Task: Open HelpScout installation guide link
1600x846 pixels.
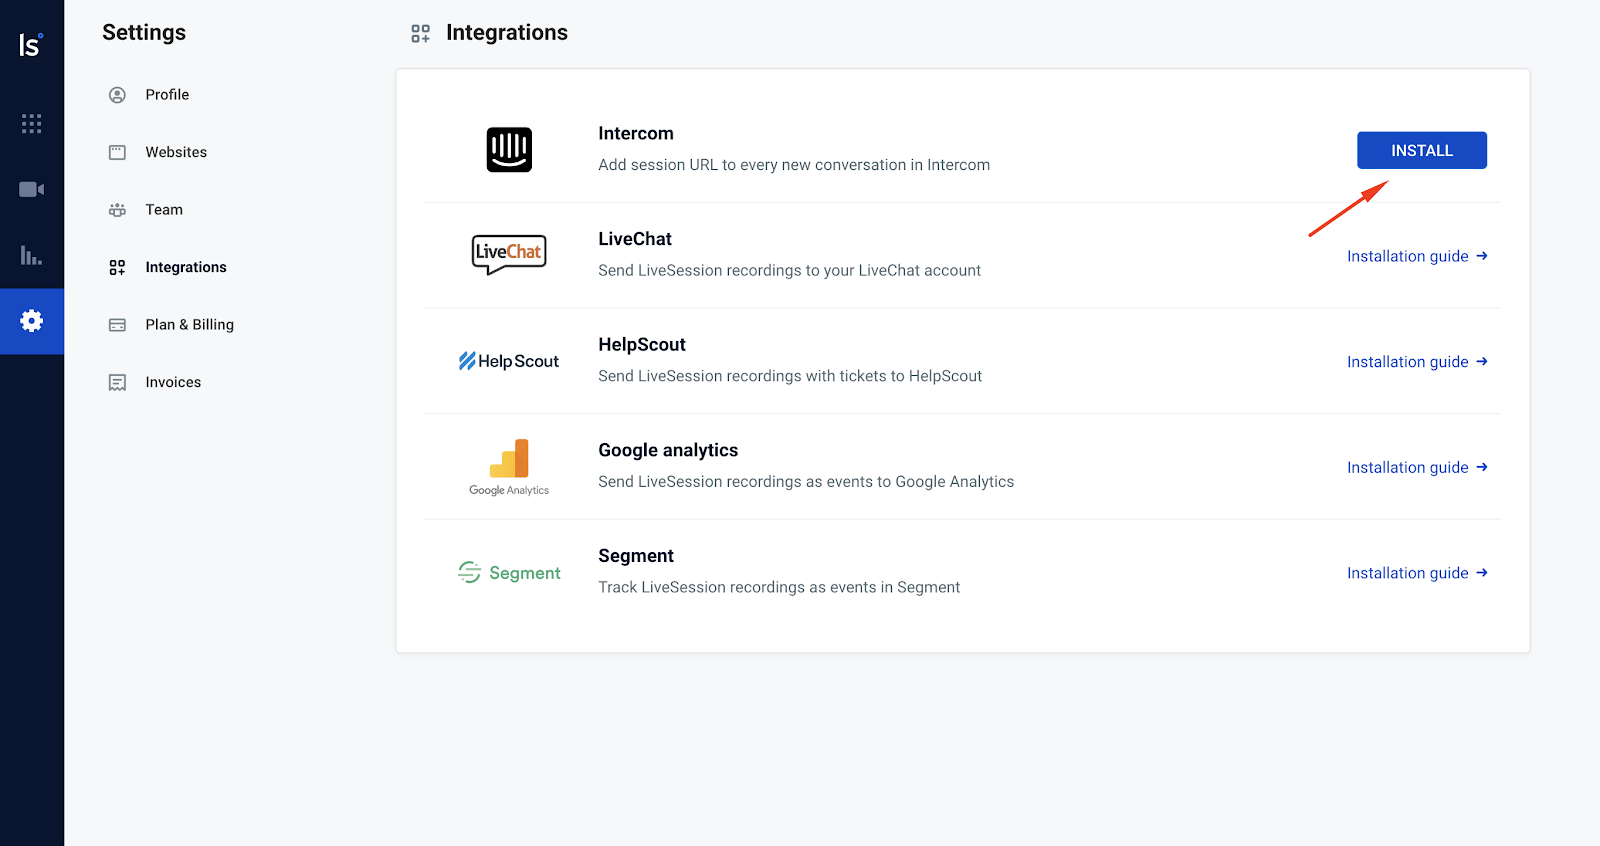Action: (1416, 362)
